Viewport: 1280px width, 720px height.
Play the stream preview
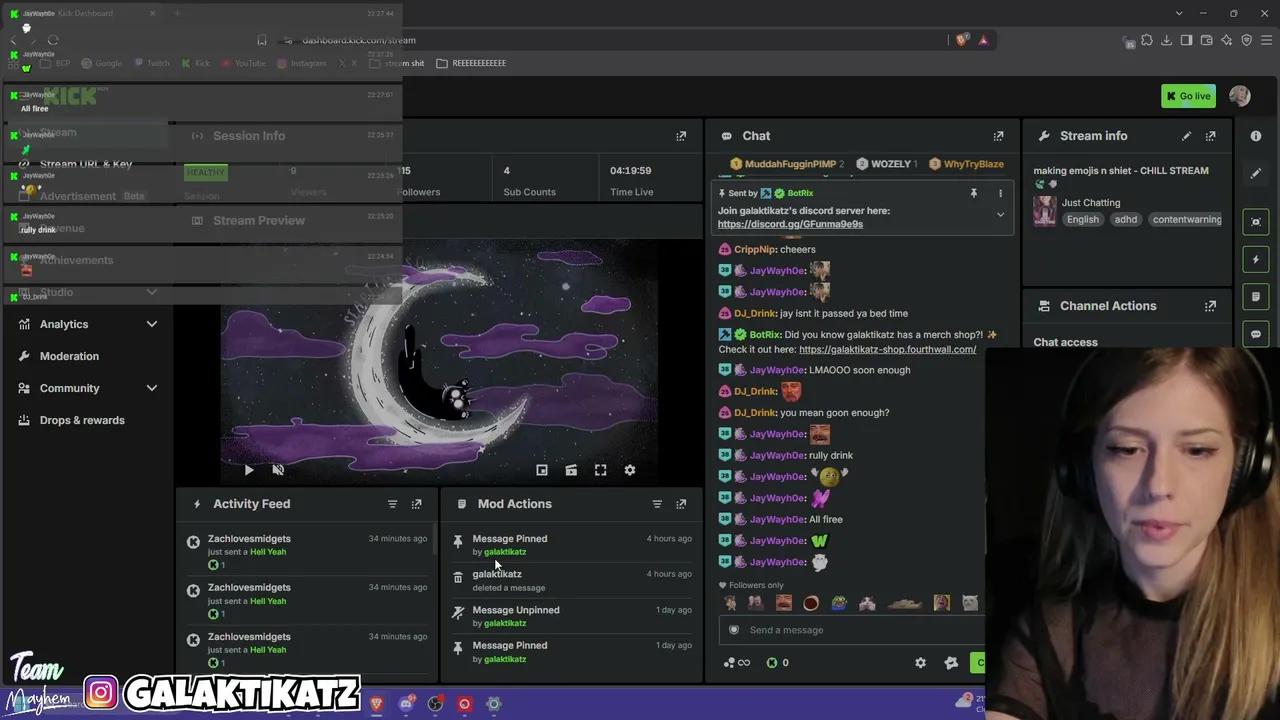[249, 470]
